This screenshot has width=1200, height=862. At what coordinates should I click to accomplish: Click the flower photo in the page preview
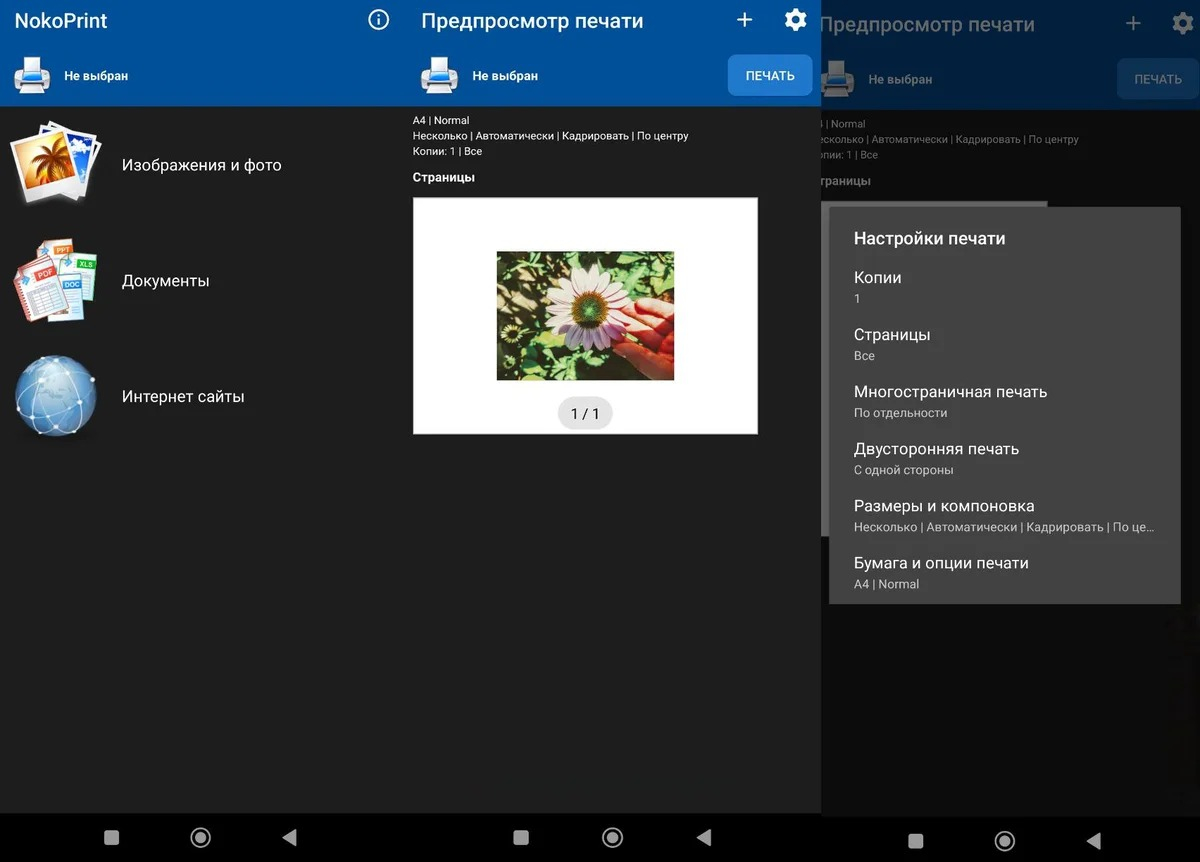coord(585,316)
